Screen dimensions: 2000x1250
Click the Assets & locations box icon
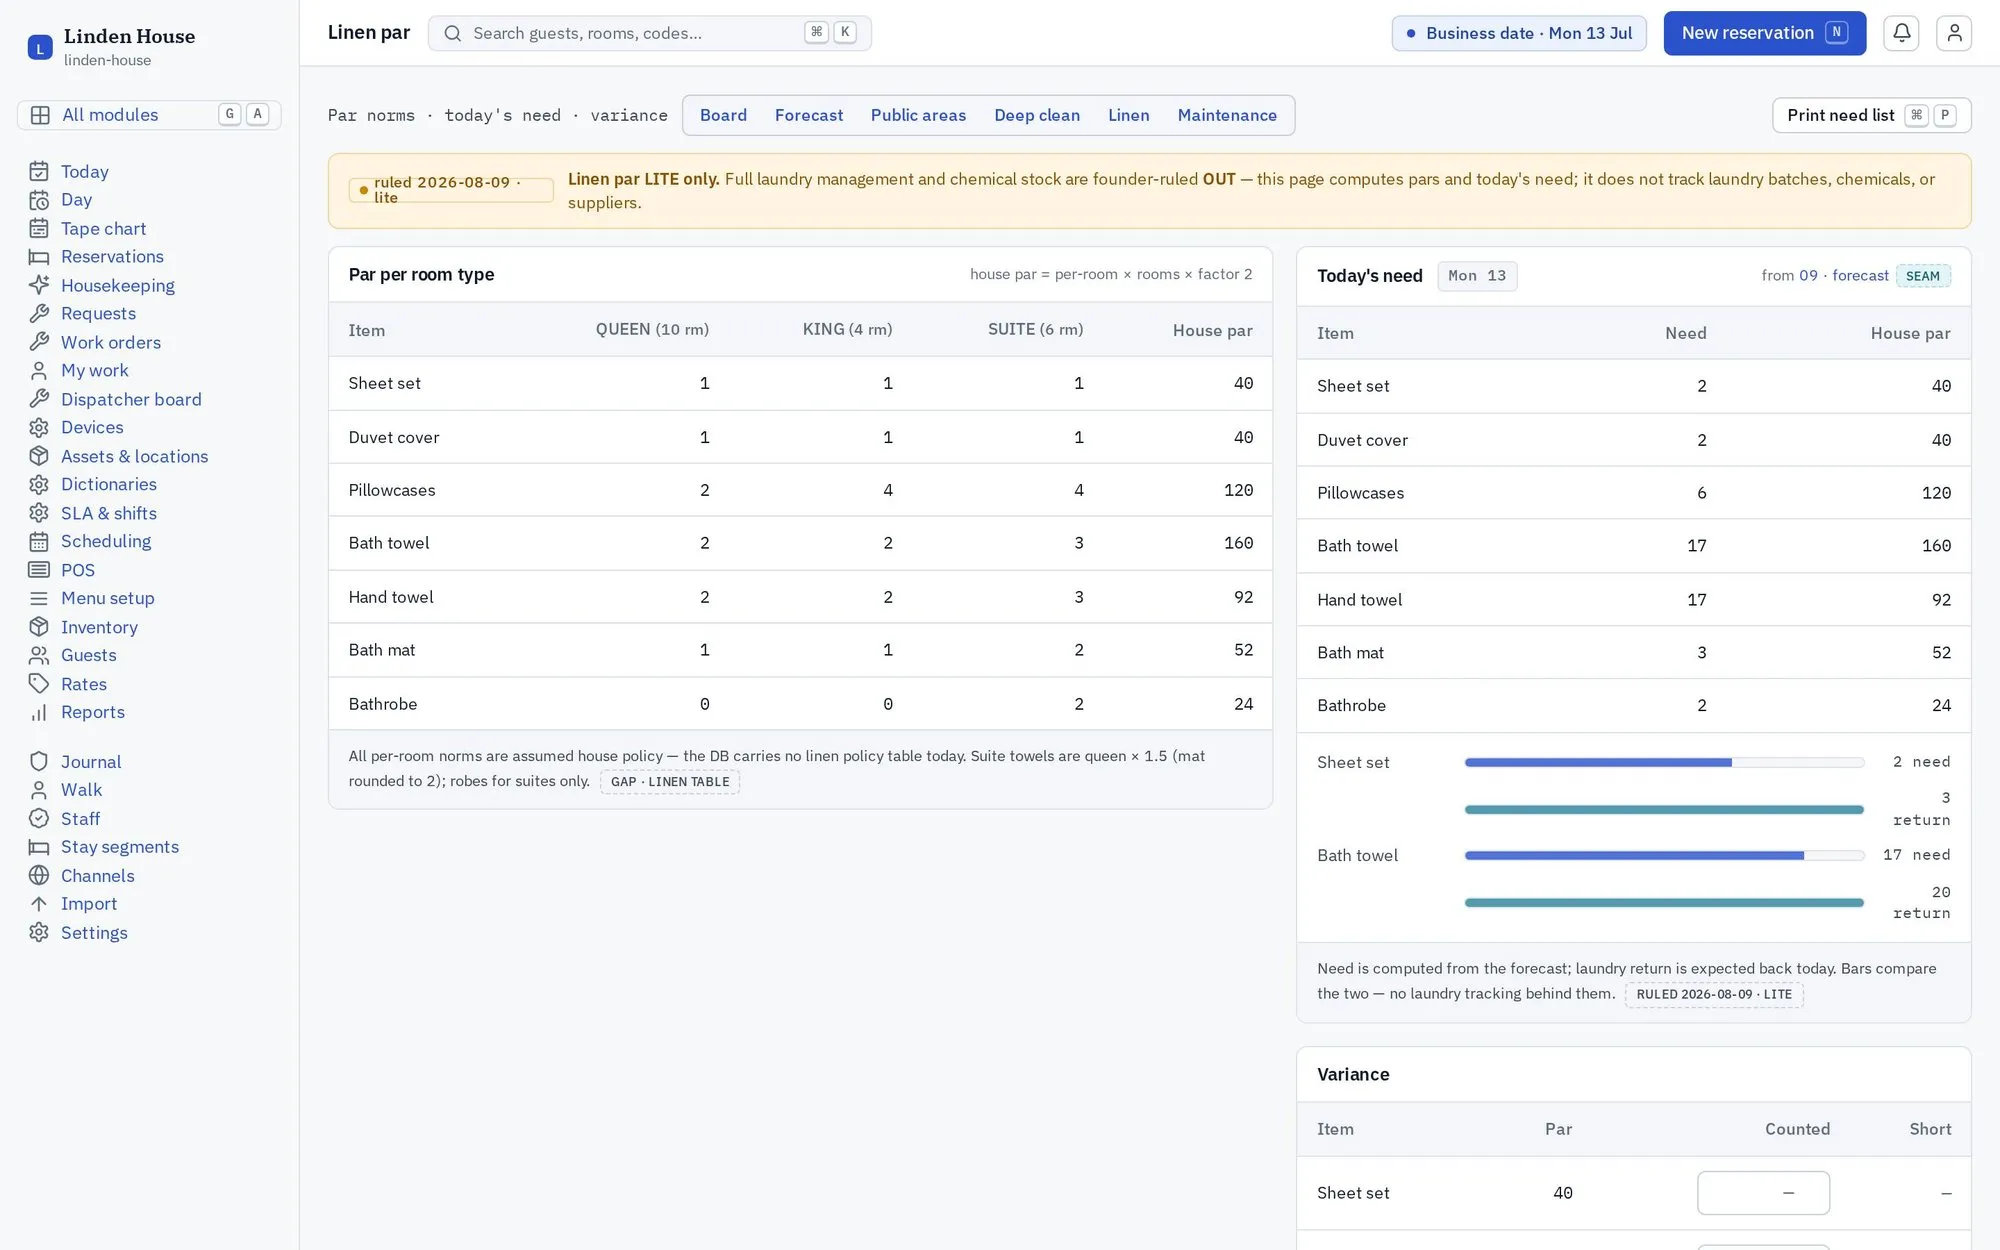[39, 456]
